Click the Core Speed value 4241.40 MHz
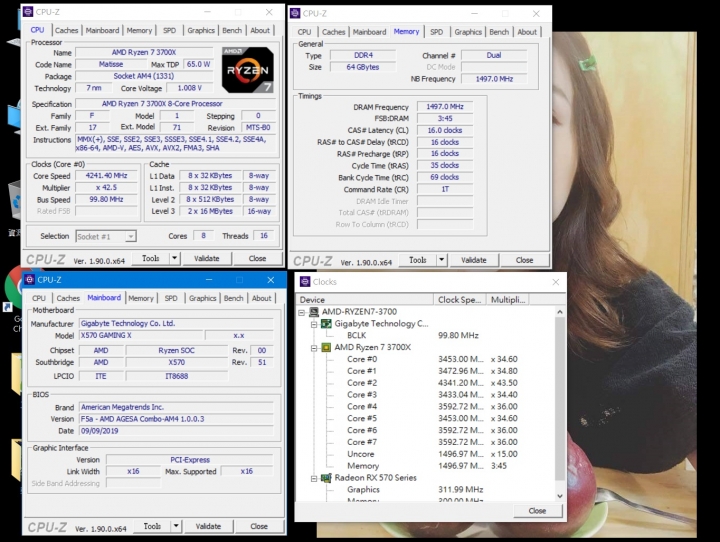 (106, 175)
